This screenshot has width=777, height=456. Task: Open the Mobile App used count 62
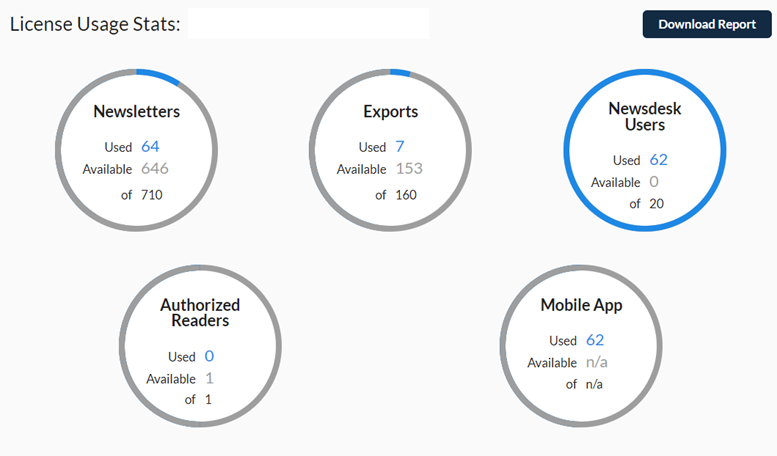click(x=595, y=340)
